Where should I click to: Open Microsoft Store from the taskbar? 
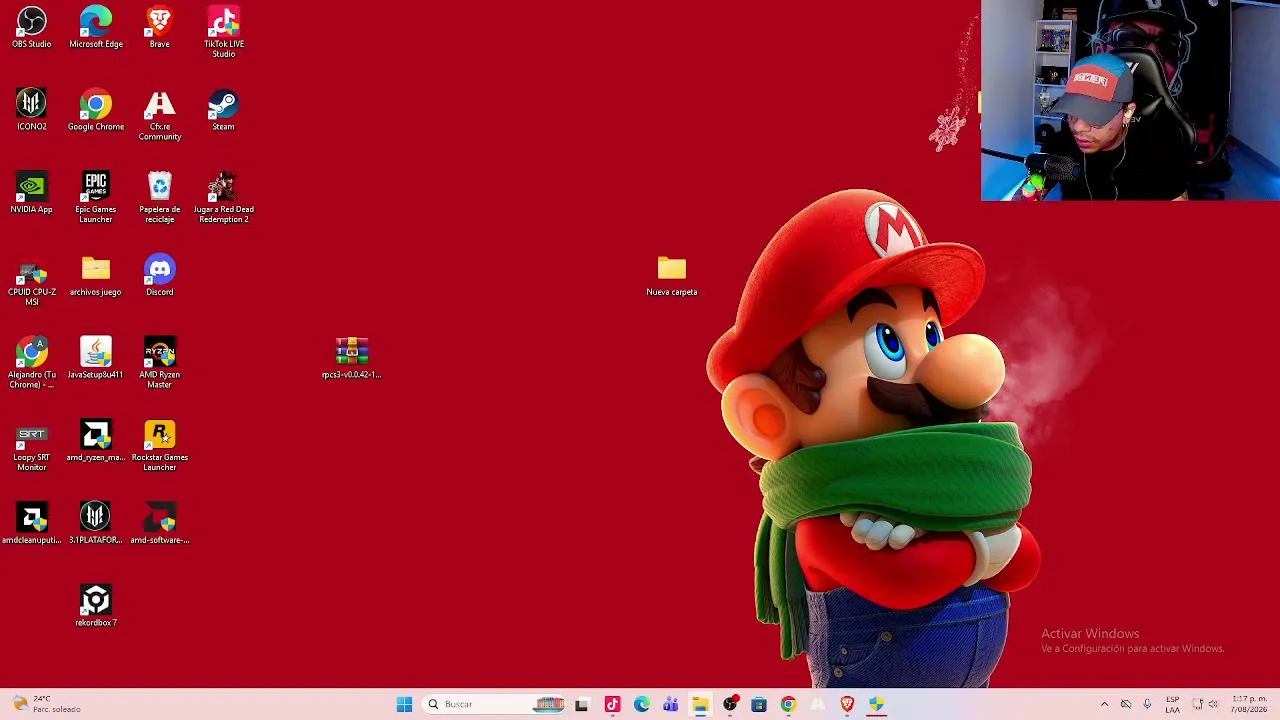point(759,704)
